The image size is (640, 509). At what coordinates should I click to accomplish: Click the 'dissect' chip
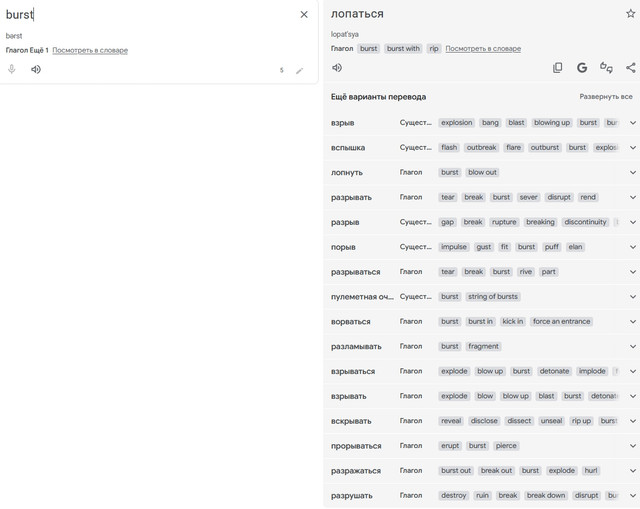[x=519, y=421]
